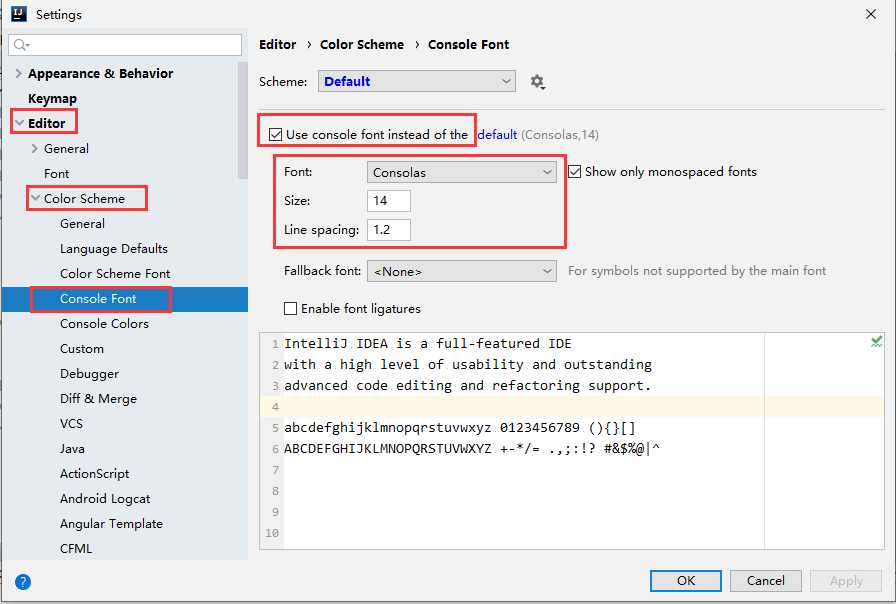Focus the settings search field
The height and width of the screenshot is (604, 896).
(x=125, y=45)
